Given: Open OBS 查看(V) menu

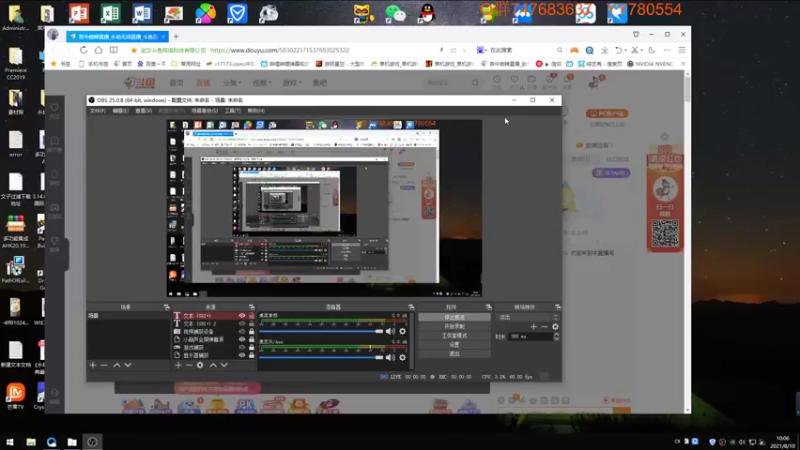Looking at the screenshot, I should (x=143, y=111).
